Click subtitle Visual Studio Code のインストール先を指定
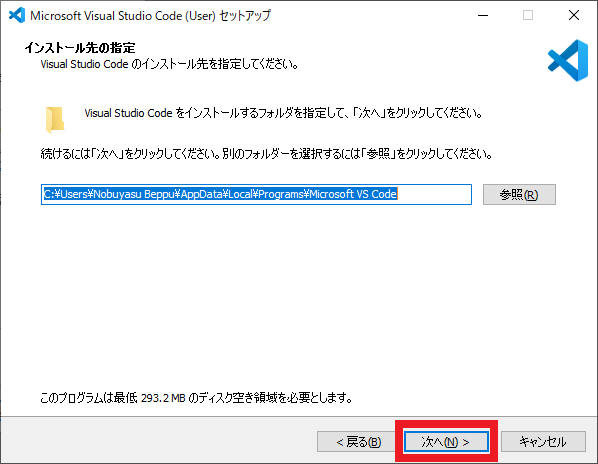Image resolution: width=598 pixels, height=464 pixels. pos(169,64)
